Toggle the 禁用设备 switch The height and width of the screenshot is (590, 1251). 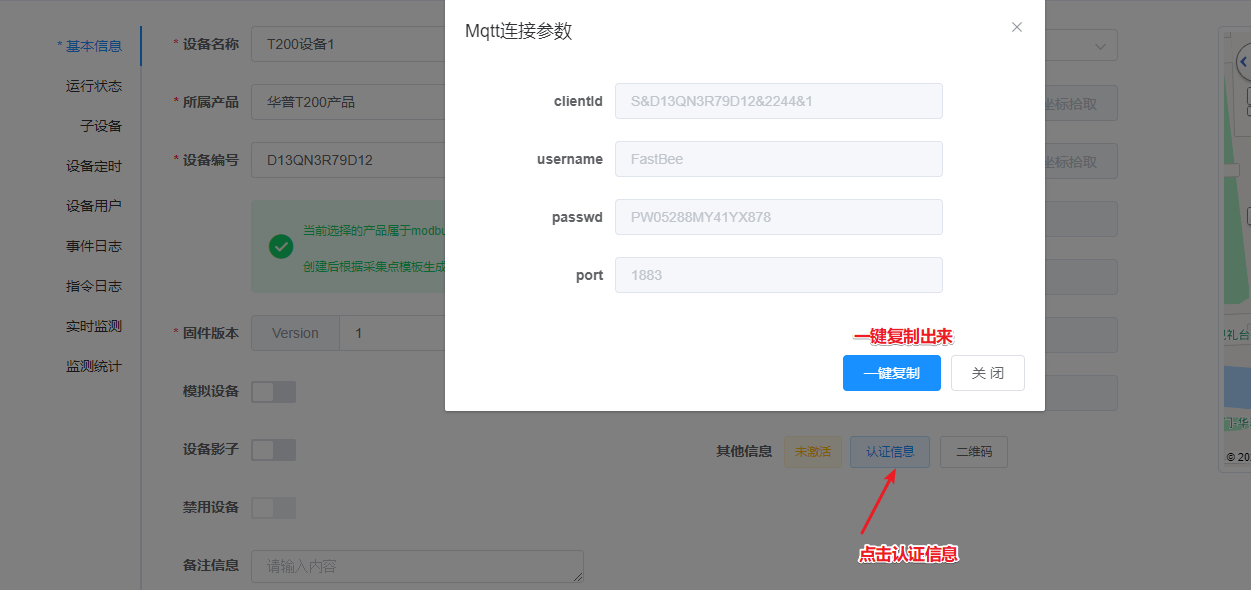273,508
